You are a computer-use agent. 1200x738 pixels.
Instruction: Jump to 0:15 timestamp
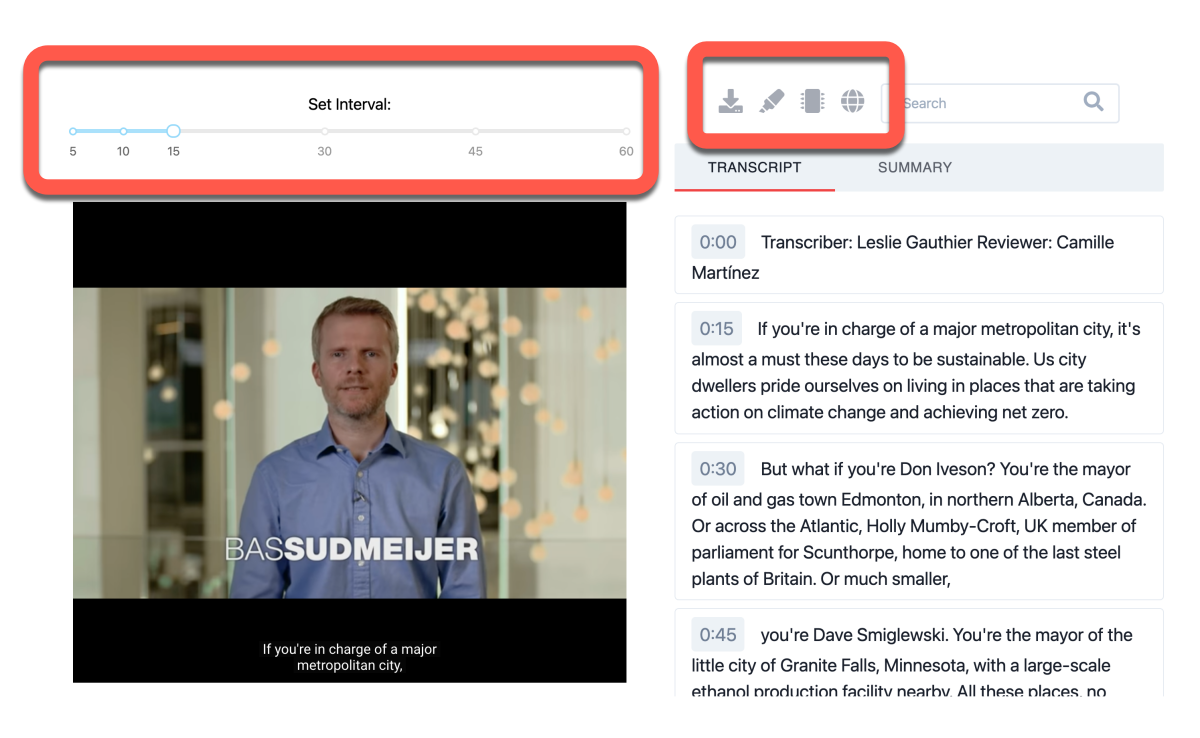pyautogui.click(x=717, y=329)
